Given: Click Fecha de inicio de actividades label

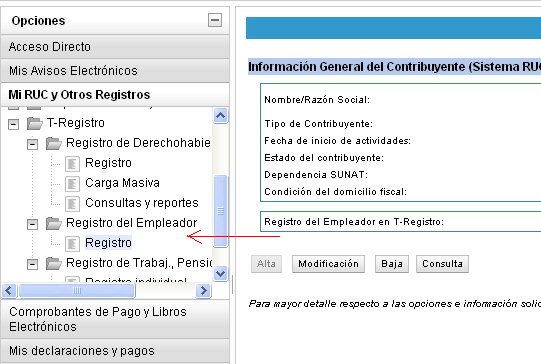Looking at the screenshot, I should tap(337, 141).
